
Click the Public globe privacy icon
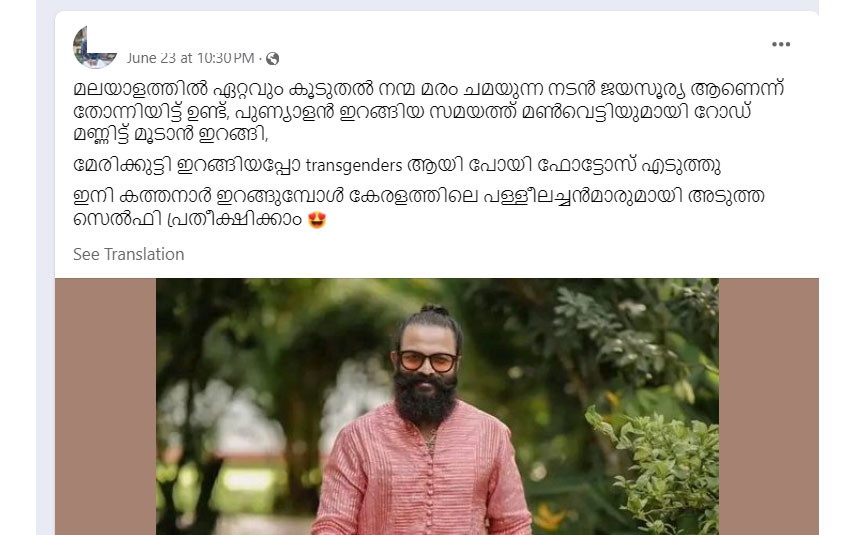(272, 58)
